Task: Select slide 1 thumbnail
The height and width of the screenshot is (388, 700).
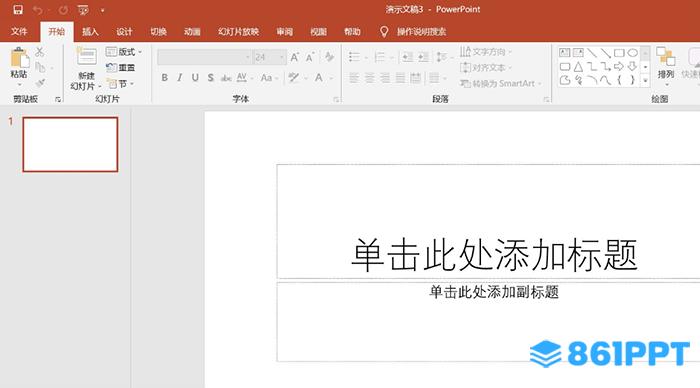Action: click(71, 144)
